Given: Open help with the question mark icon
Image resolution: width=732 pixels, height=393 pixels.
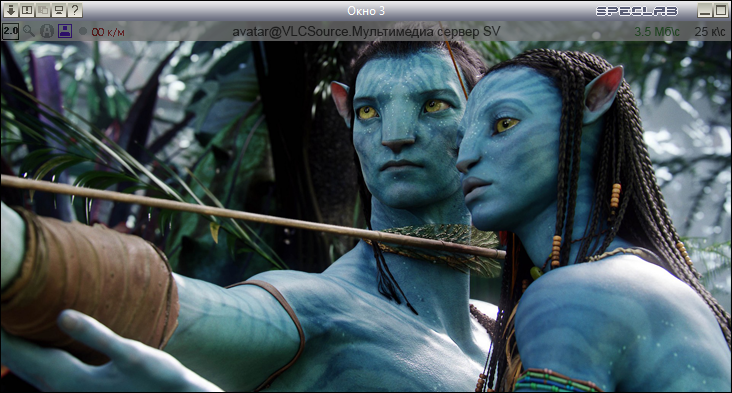Looking at the screenshot, I should pos(75,10).
